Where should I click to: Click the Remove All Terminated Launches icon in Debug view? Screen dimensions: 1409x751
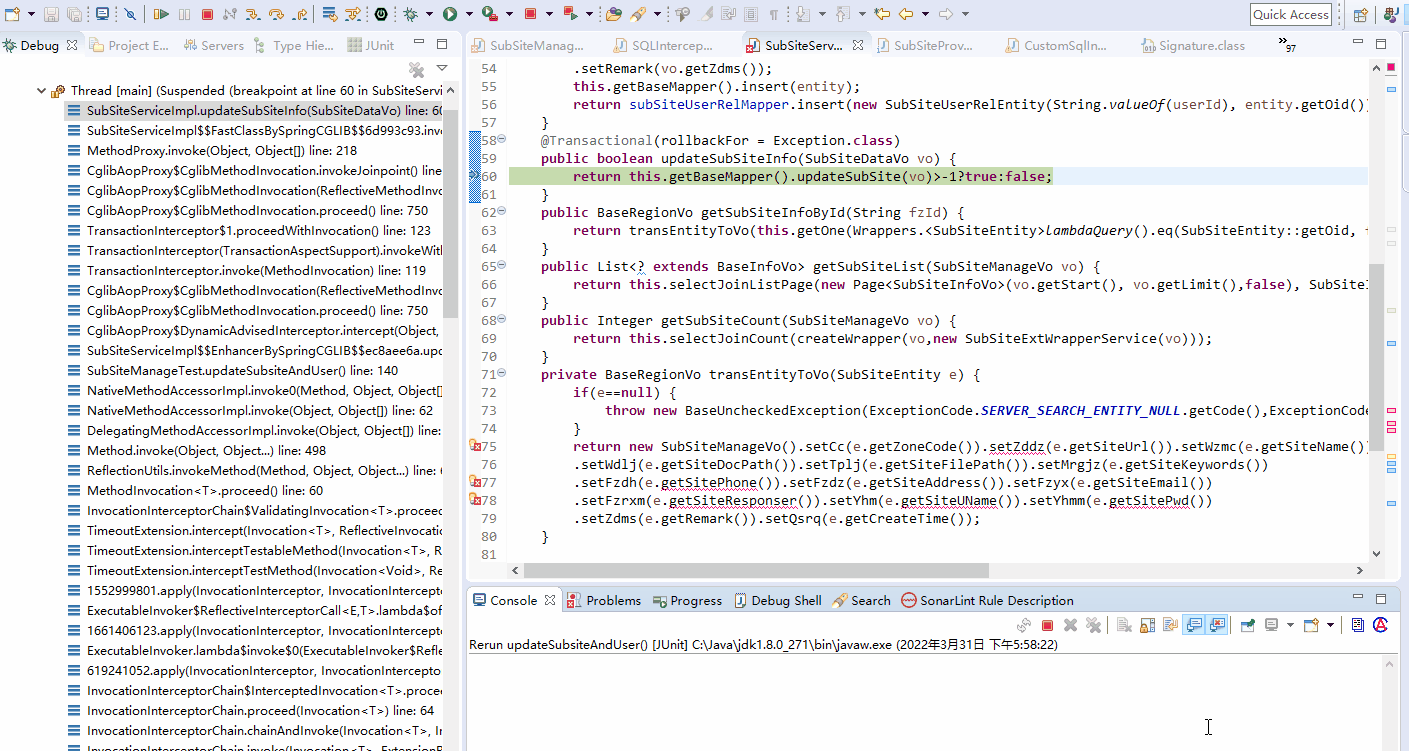click(x=417, y=69)
